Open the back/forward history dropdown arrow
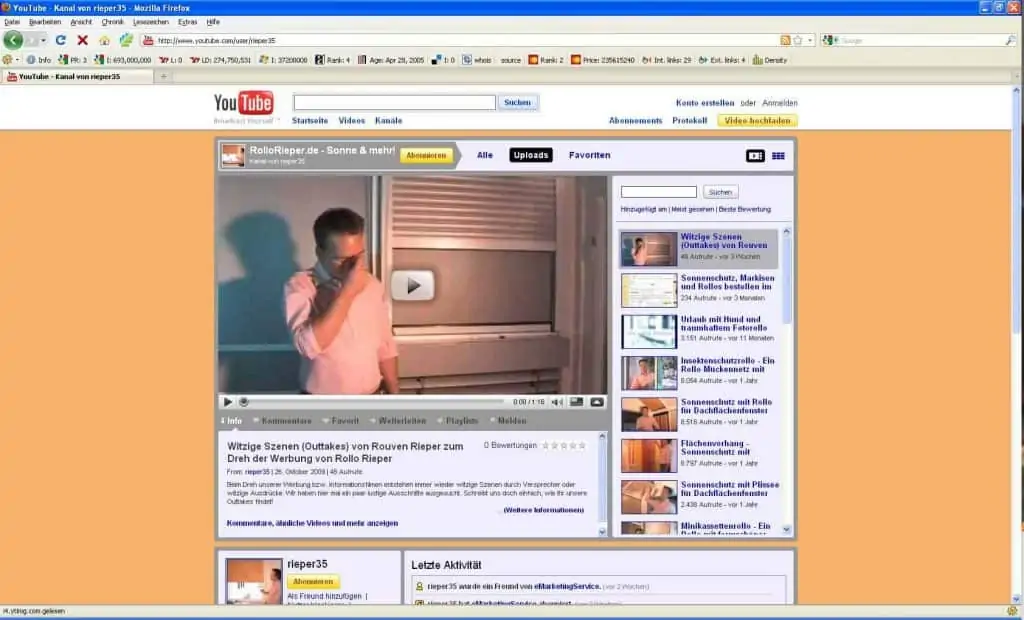1024x620 pixels. coord(41,40)
